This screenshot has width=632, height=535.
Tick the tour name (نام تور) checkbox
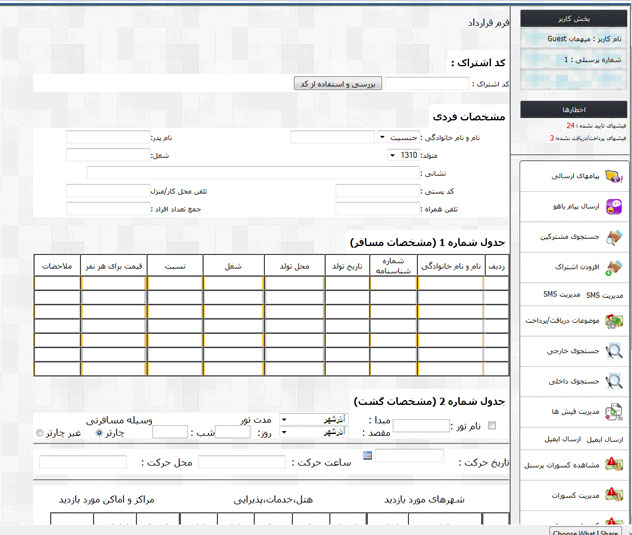(x=492, y=425)
